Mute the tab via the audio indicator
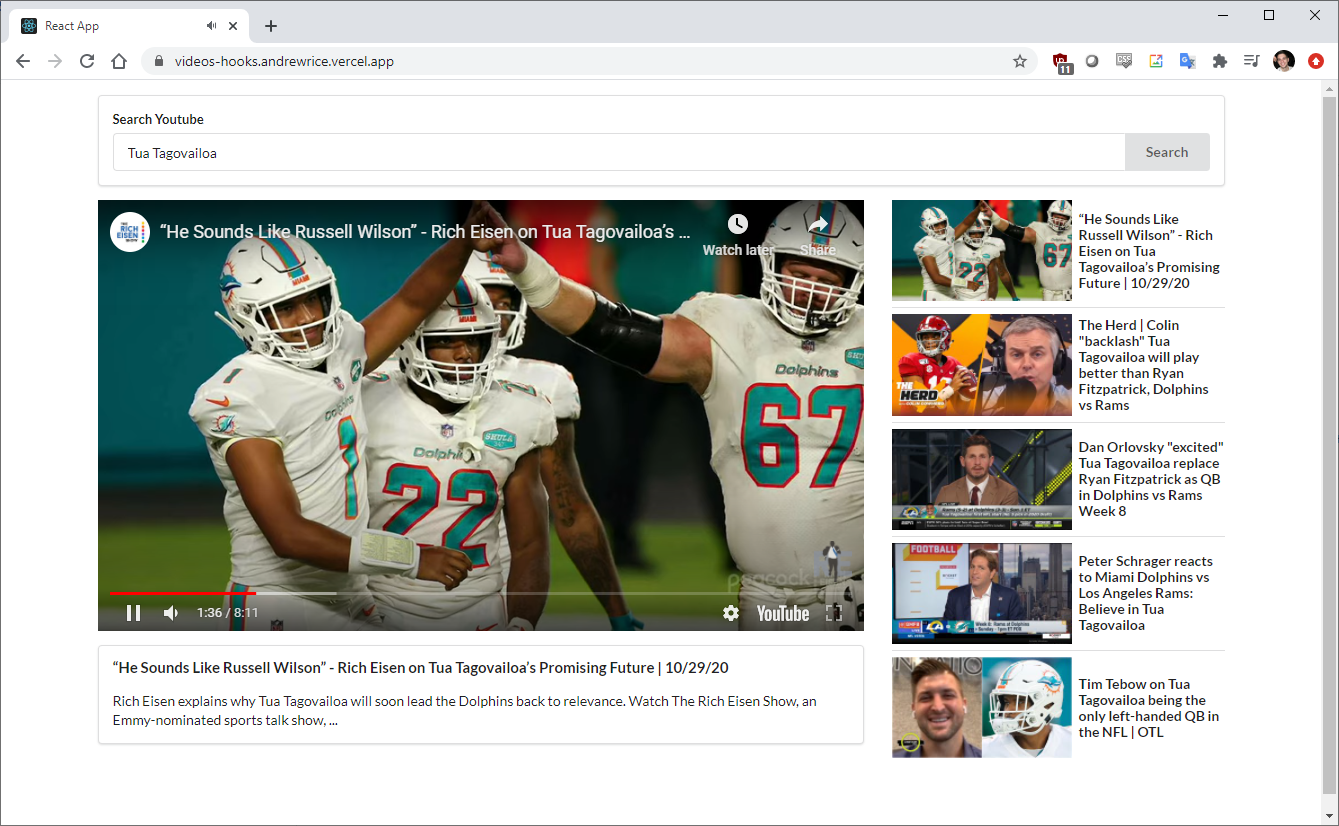 click(211, 26)
